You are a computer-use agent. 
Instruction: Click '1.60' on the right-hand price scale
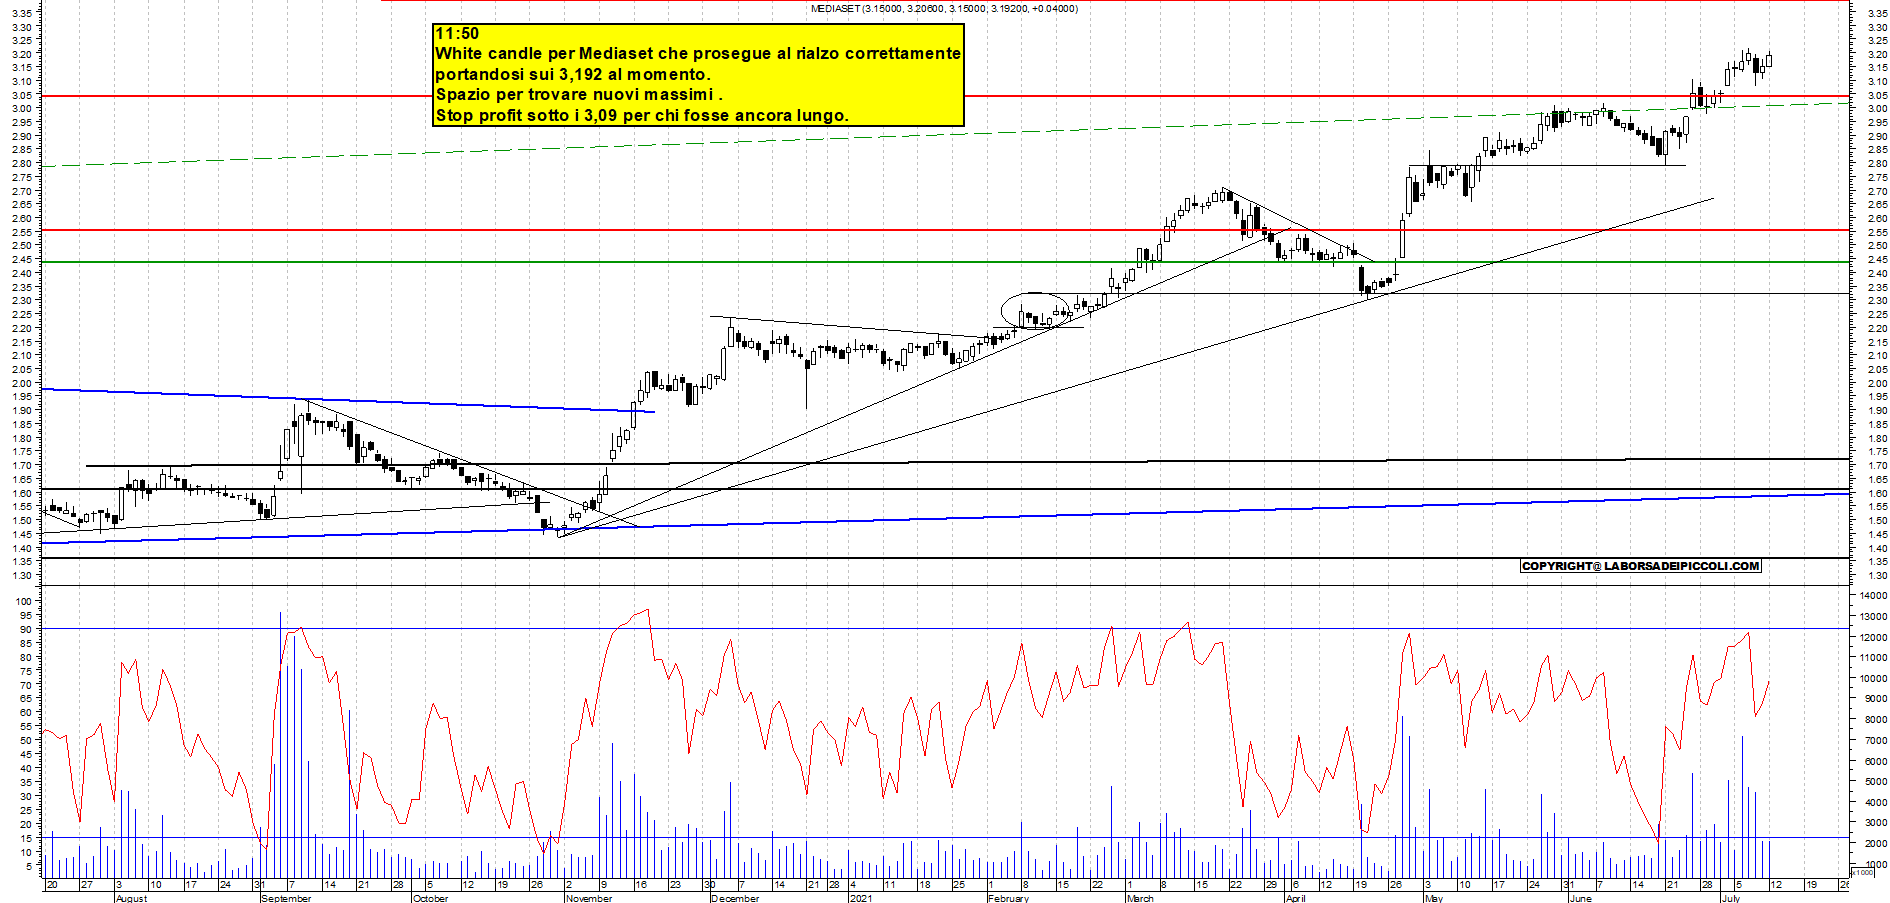click(1877, 493)
